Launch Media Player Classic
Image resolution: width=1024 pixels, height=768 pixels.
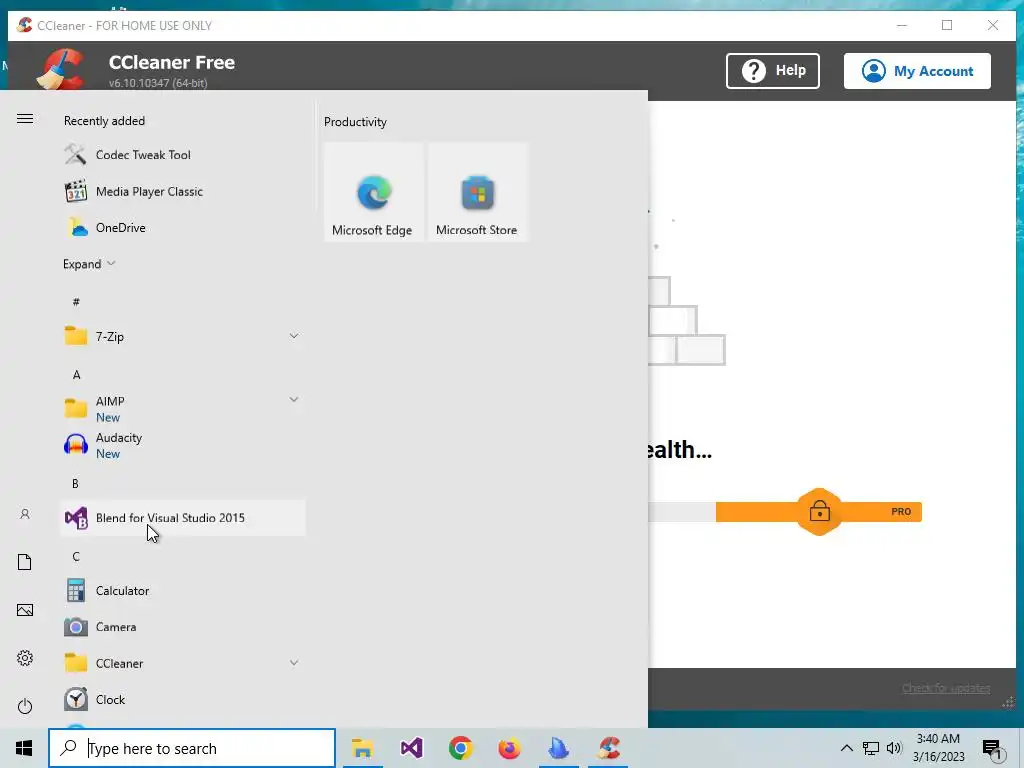coord(183,191)
